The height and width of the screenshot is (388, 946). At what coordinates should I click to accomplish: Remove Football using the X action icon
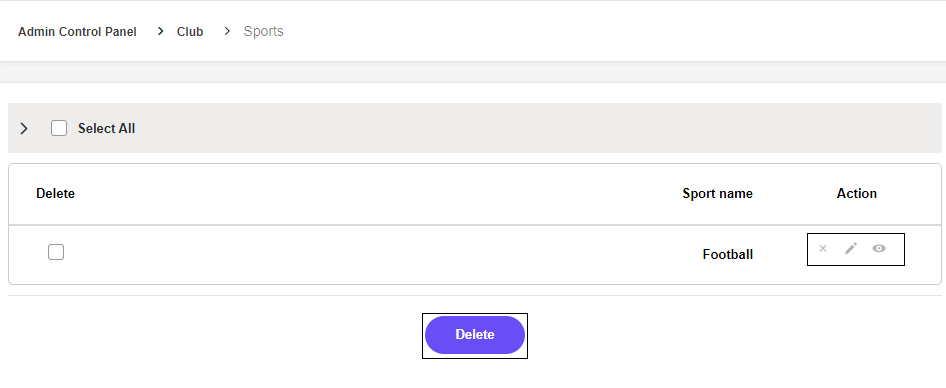(x=822, y=248)
